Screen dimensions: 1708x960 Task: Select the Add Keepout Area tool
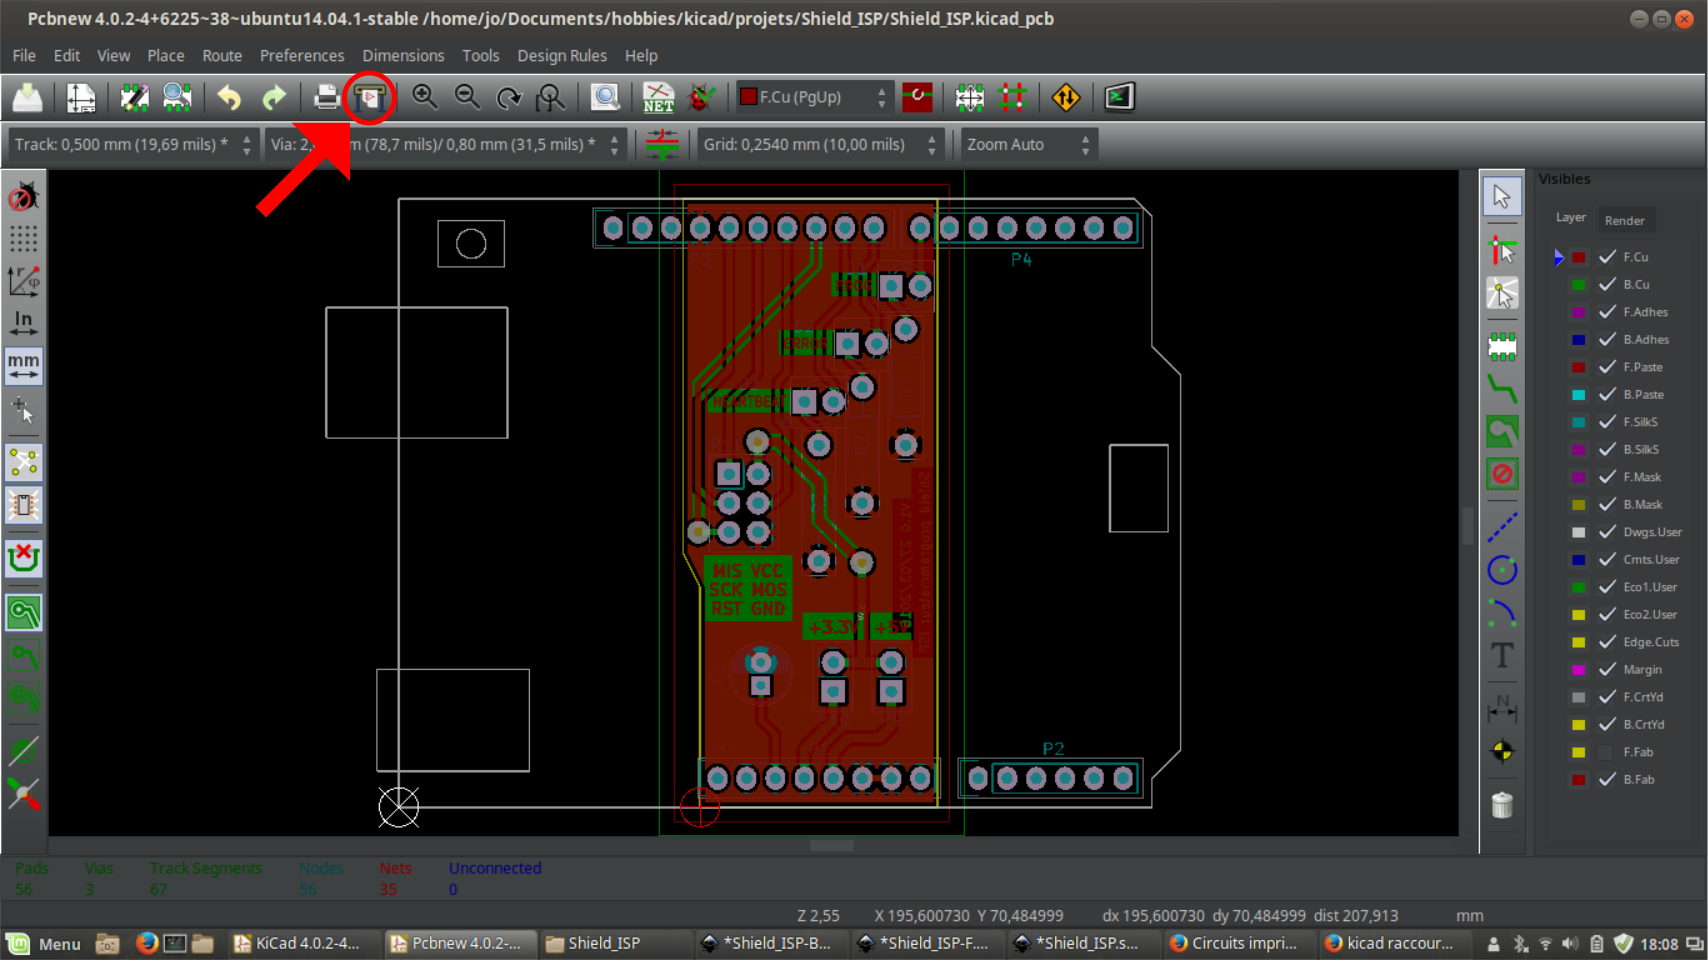pos(1502,474)
